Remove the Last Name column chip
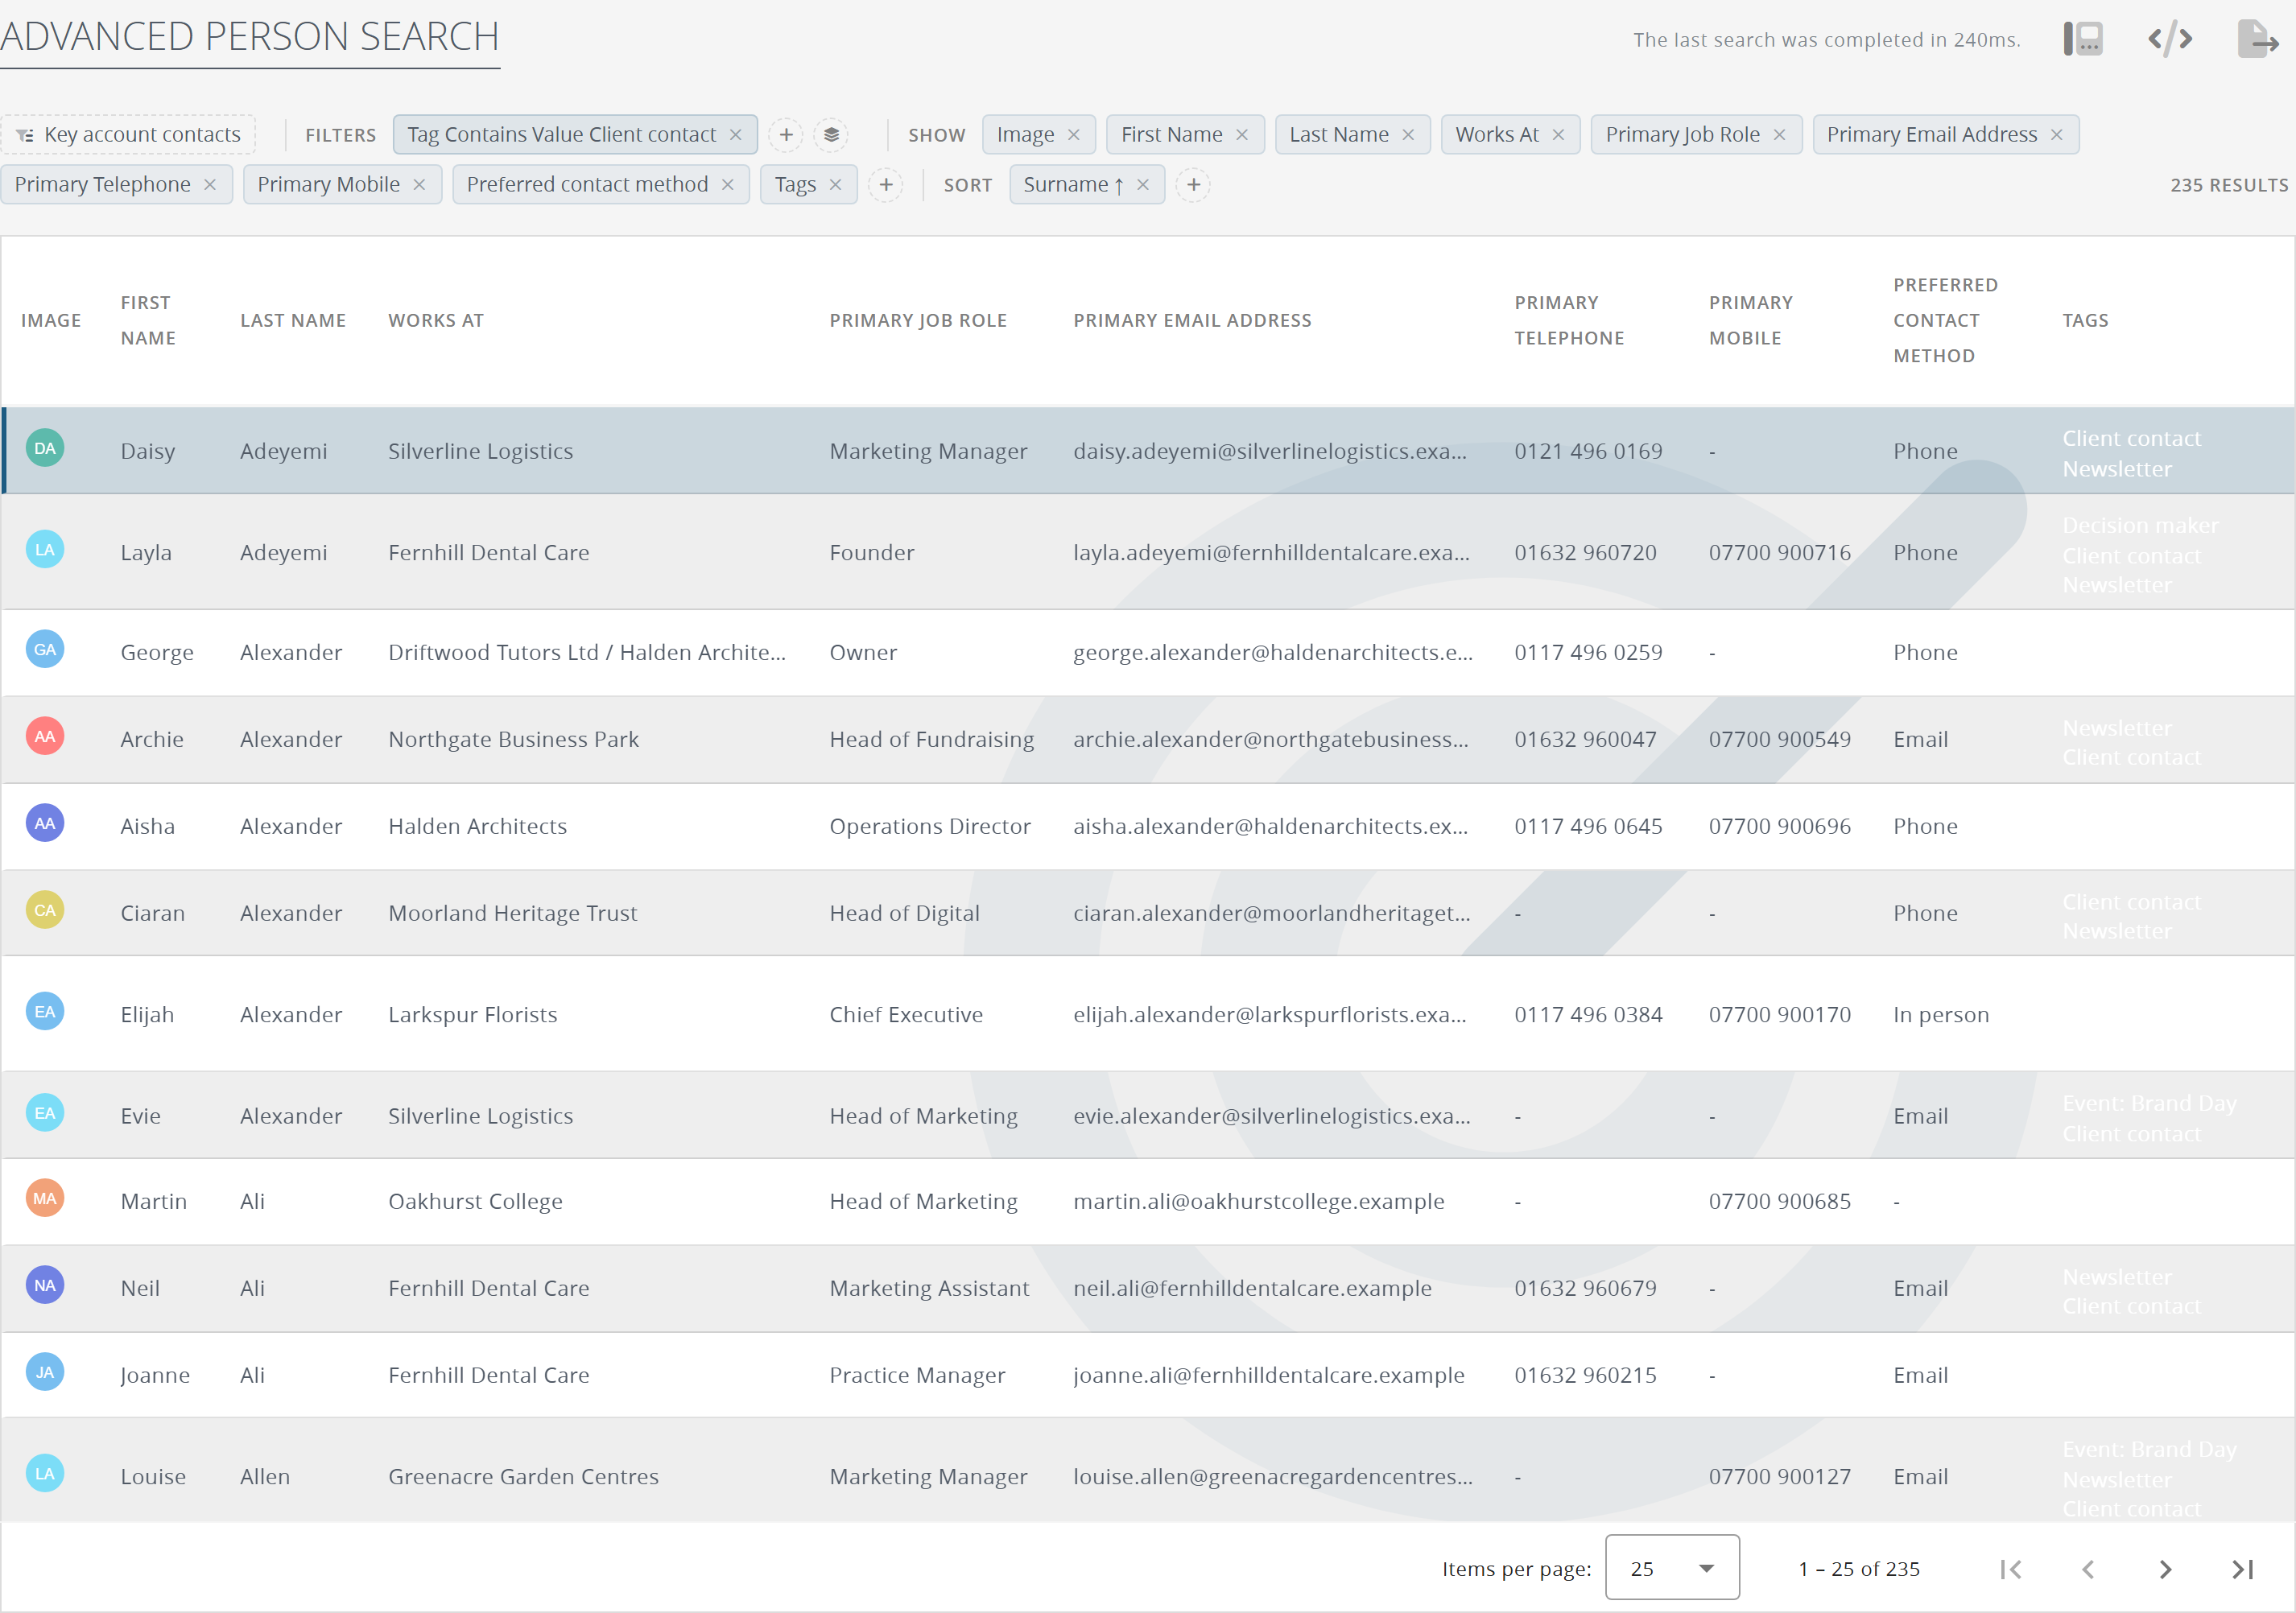Viewport: 2296px width, 1613px height. 1407,134
